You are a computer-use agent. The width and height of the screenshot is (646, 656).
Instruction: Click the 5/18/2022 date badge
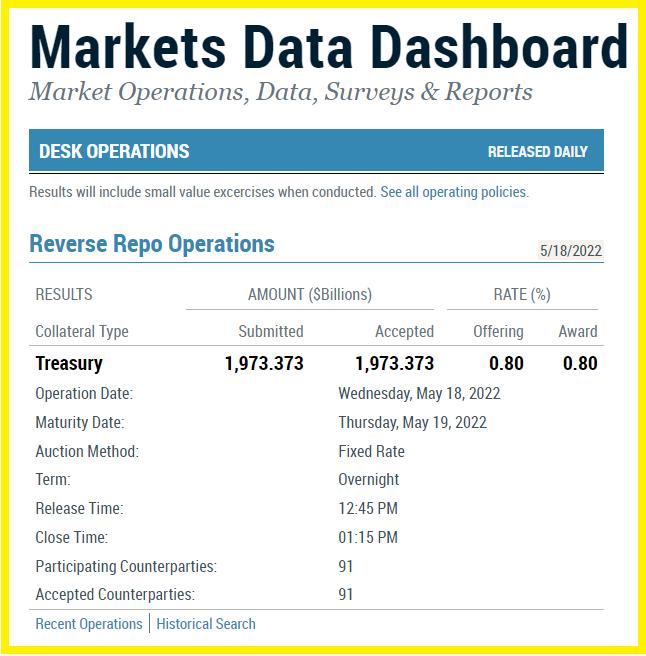pos(570,250)
